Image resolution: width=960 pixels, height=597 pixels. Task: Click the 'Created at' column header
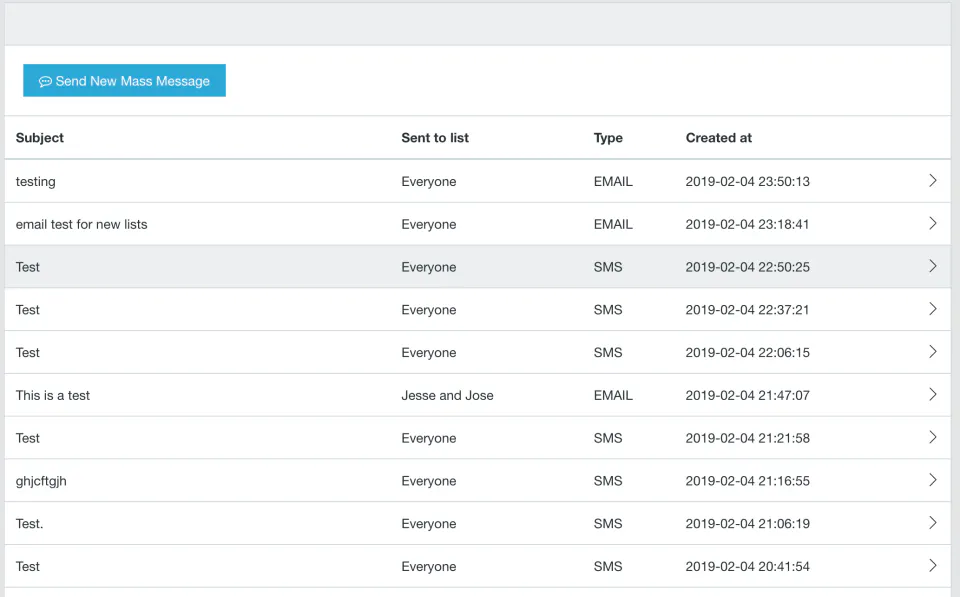pyautogui.click(x=718, y=137)
